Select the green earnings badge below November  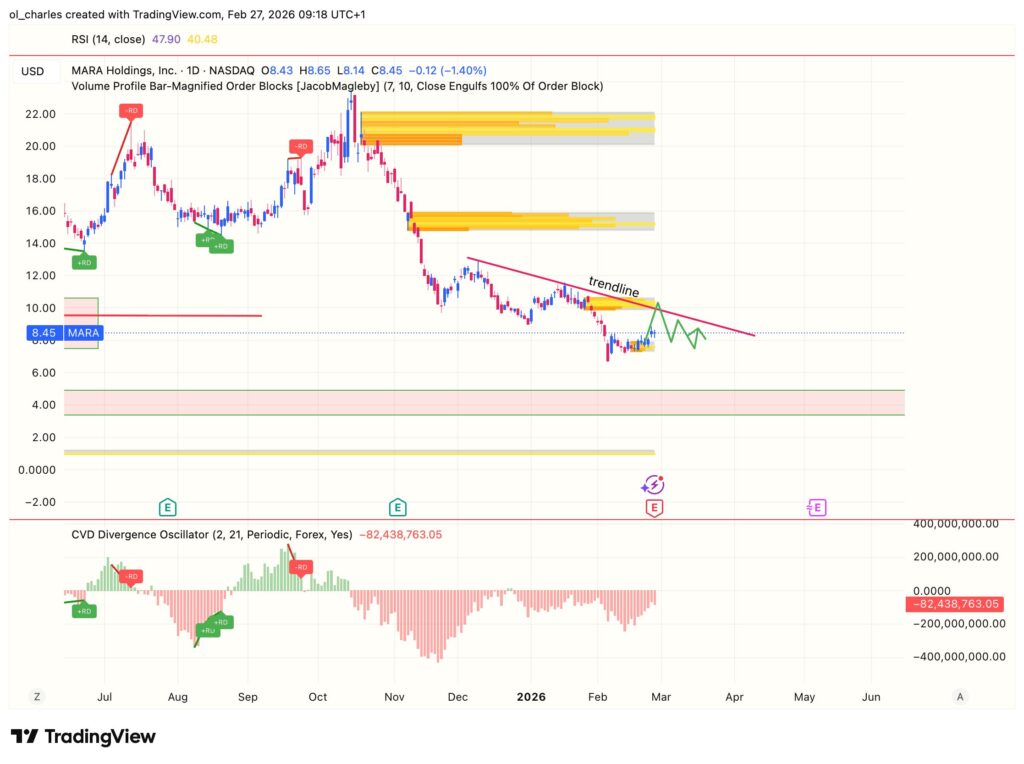tap(397, 507)
